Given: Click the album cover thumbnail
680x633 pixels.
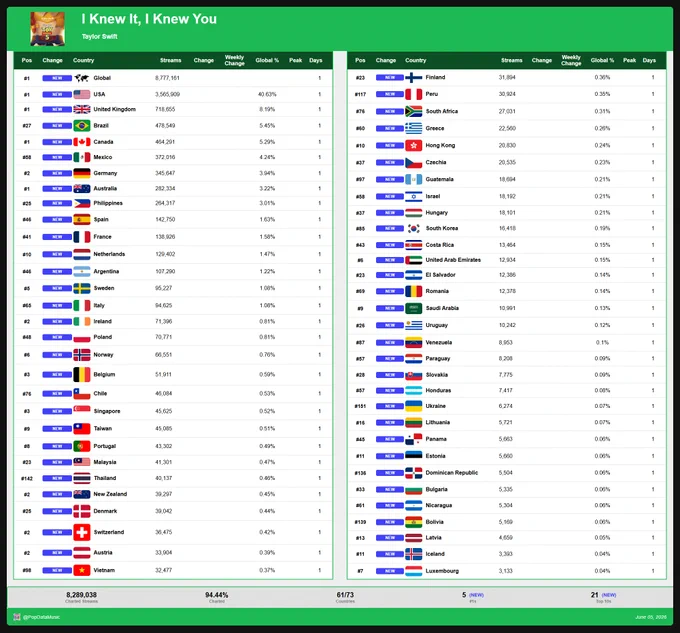Looking at the screenshot, I should pyautogui.click(x=48, y=29).
